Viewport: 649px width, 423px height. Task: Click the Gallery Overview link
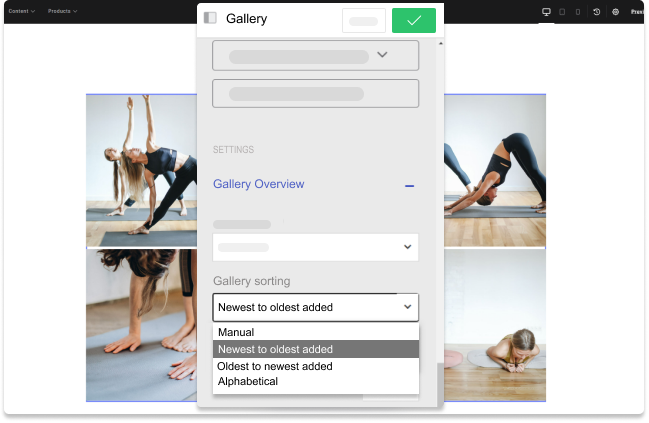coord(258,185)
